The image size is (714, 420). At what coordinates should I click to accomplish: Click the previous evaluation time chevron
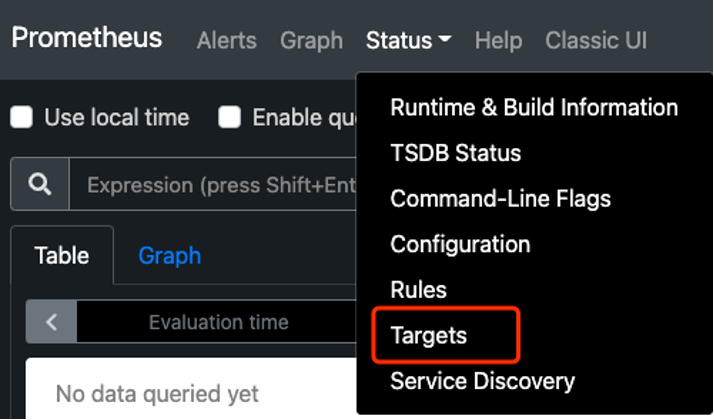pyautogui.click(x=52, y=322)
